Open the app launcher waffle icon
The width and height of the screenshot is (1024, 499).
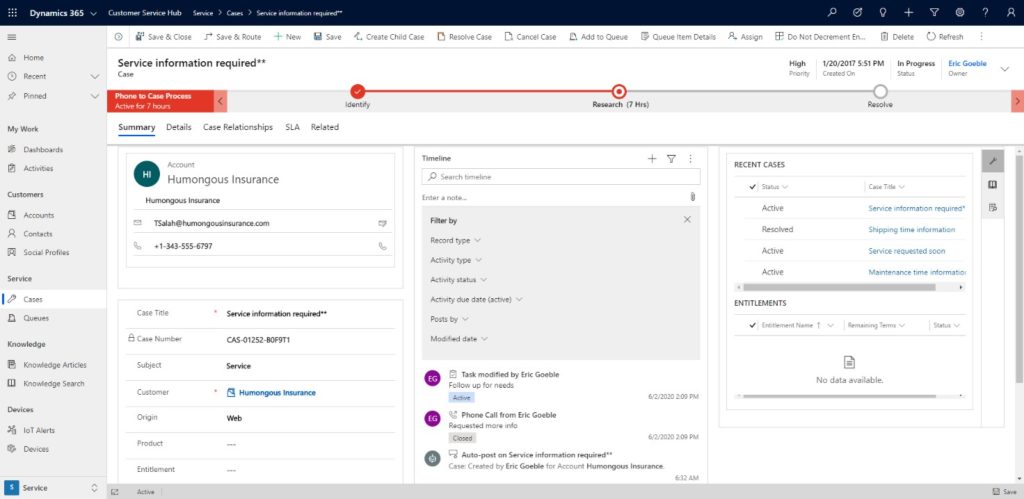(x=12, y=12)
